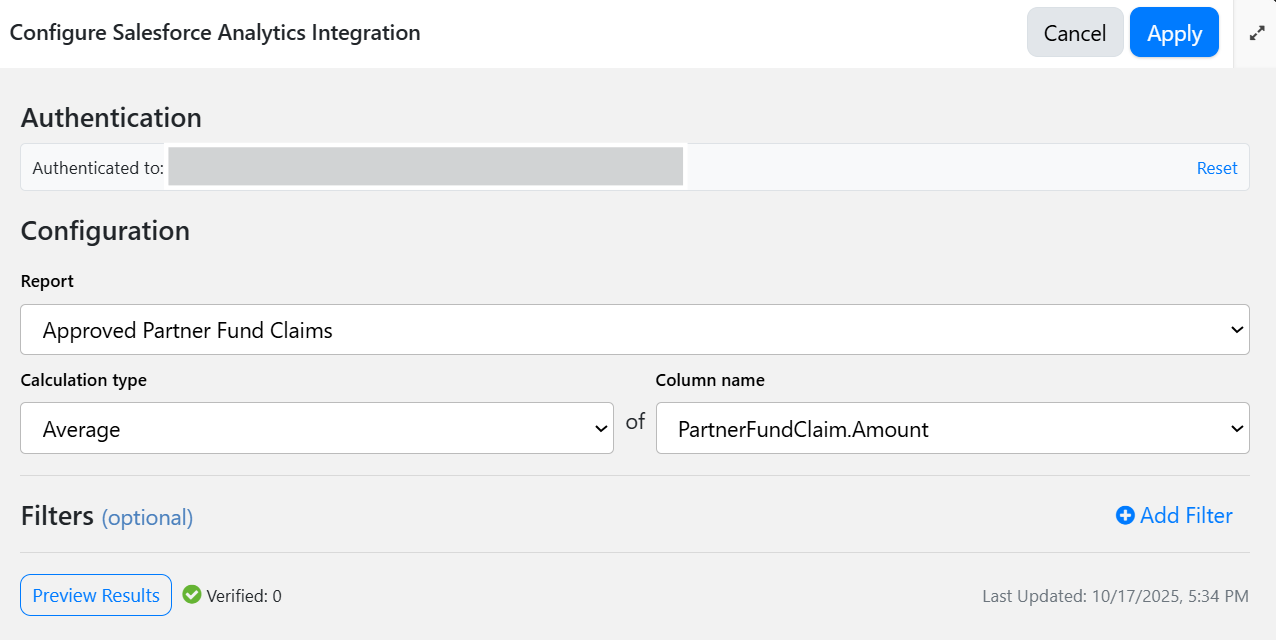Click the redacted Authenticated to account field
This screenshot has width=1276, height=640.
point(425,167)
